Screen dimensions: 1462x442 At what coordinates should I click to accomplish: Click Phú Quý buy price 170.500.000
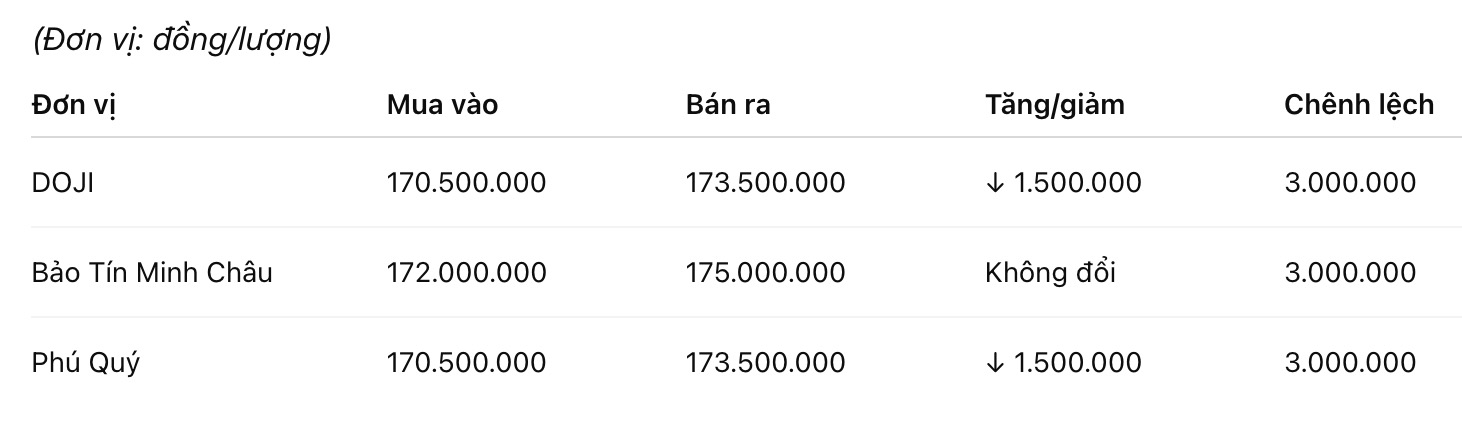[x=466, y=363]
